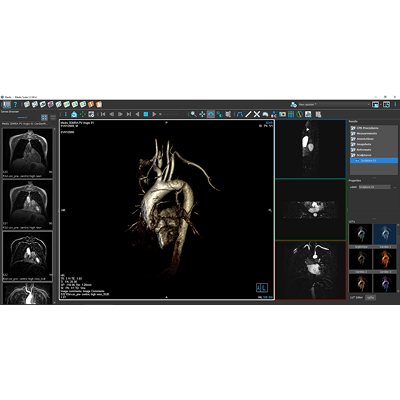Click the green crosshair toolbar icon
Viewport: 400px width, 400px height.
[x=82, y=114]
